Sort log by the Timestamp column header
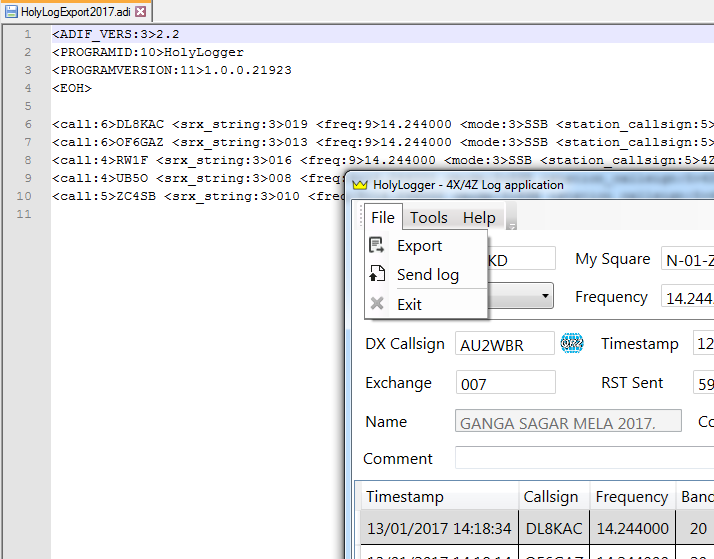 pyautogui.click(x=441, y=496)
